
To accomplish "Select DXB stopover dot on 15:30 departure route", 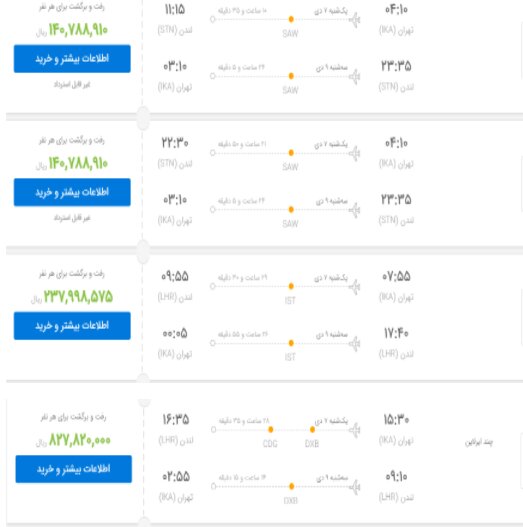I will 312,430.
